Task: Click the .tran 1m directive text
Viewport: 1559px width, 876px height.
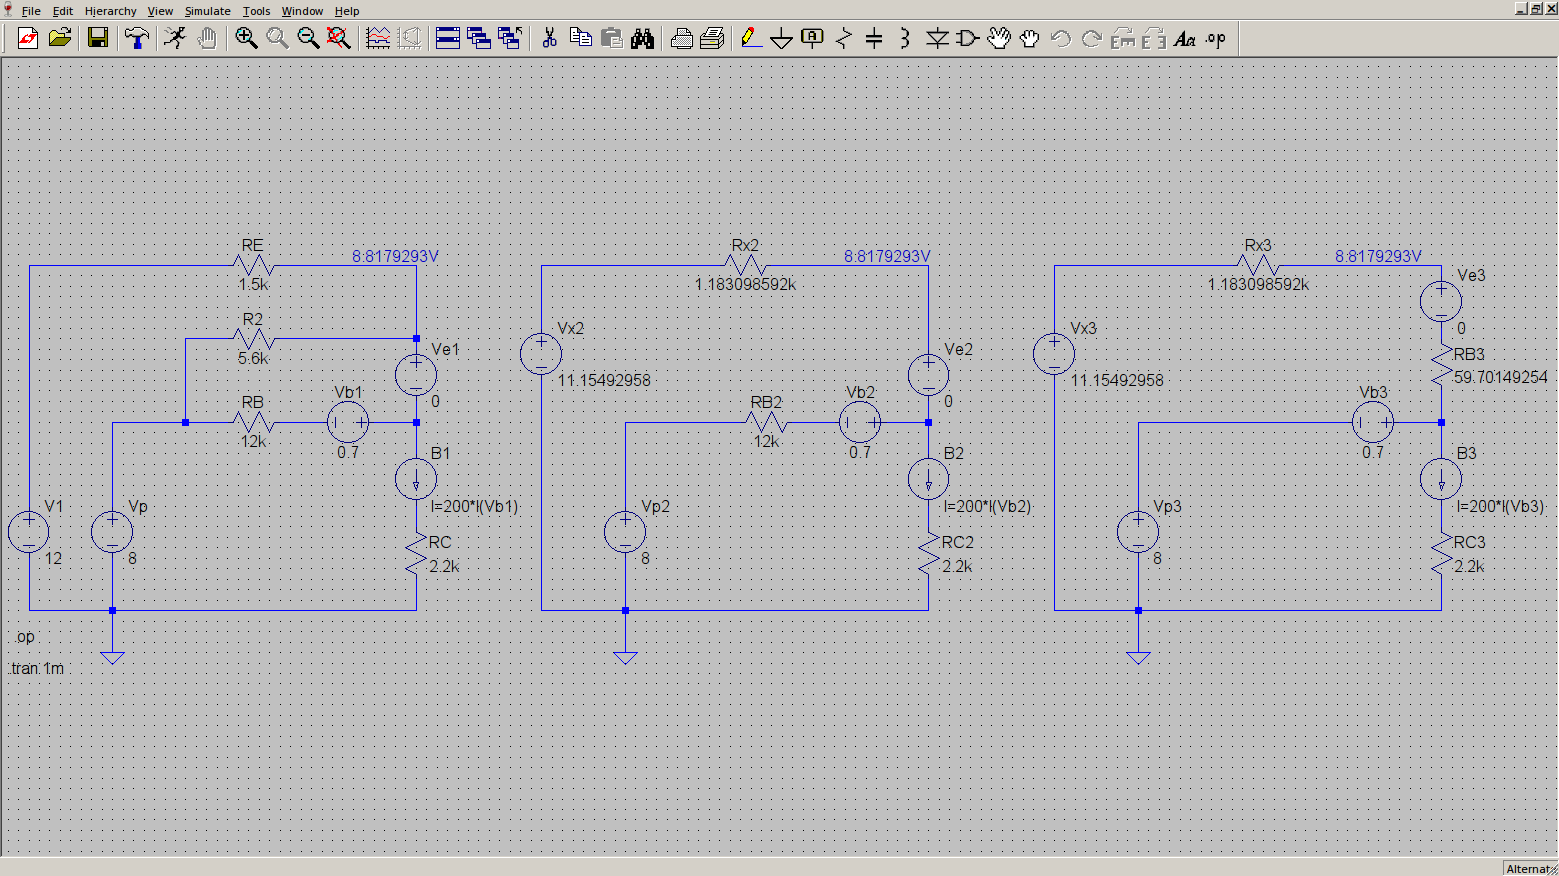Action: (x=37, y=668)
